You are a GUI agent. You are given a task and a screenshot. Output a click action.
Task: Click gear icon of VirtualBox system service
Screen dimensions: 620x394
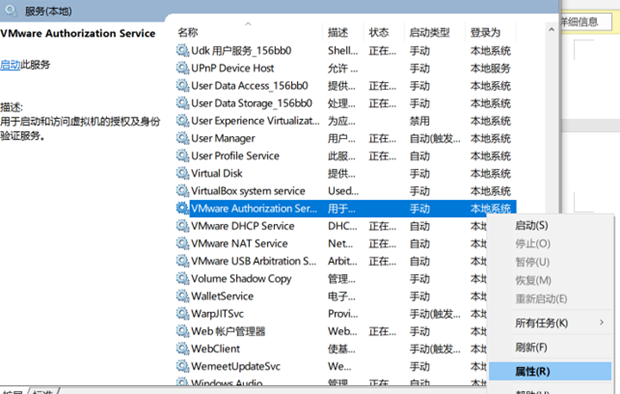click(182, 191)
